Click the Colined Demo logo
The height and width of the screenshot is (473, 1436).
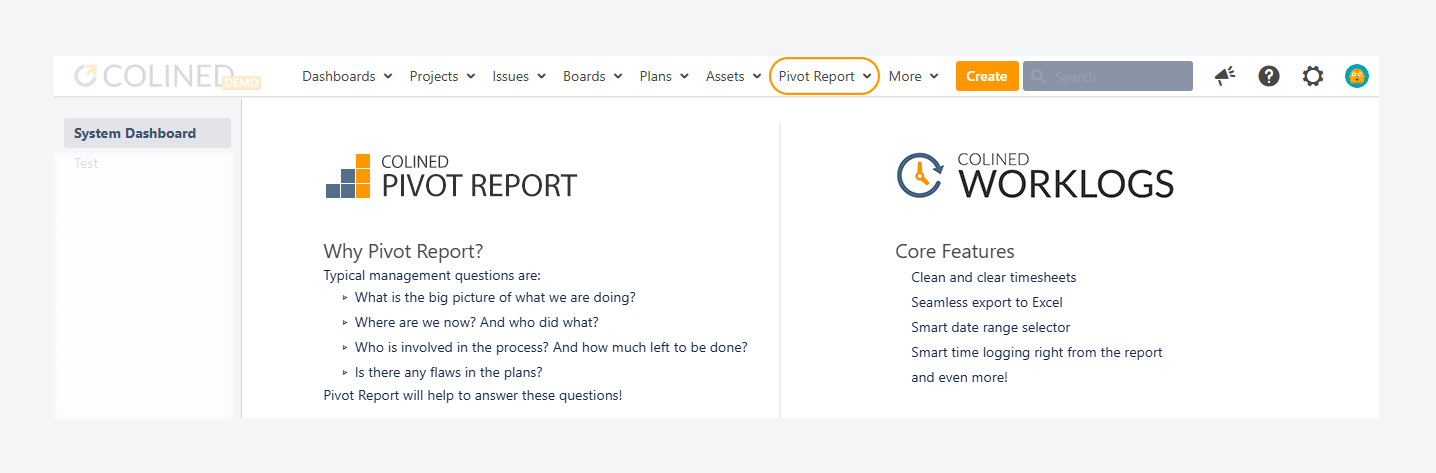[x=167, y=77]
